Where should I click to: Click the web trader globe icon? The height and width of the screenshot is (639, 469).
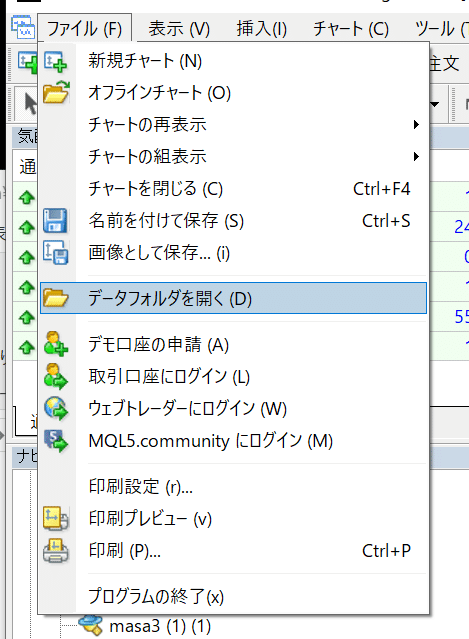(x=56, y=408)
